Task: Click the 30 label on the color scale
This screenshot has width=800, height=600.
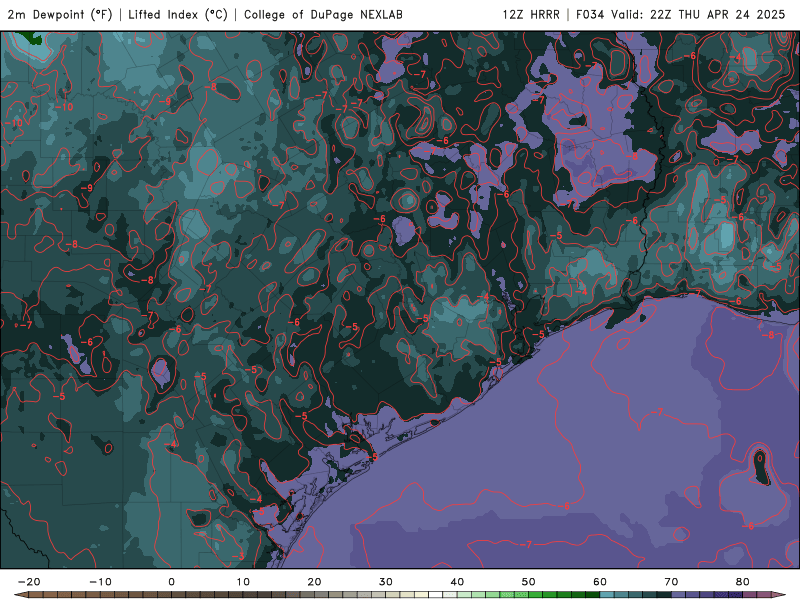Action: click(x=386, y=582)
